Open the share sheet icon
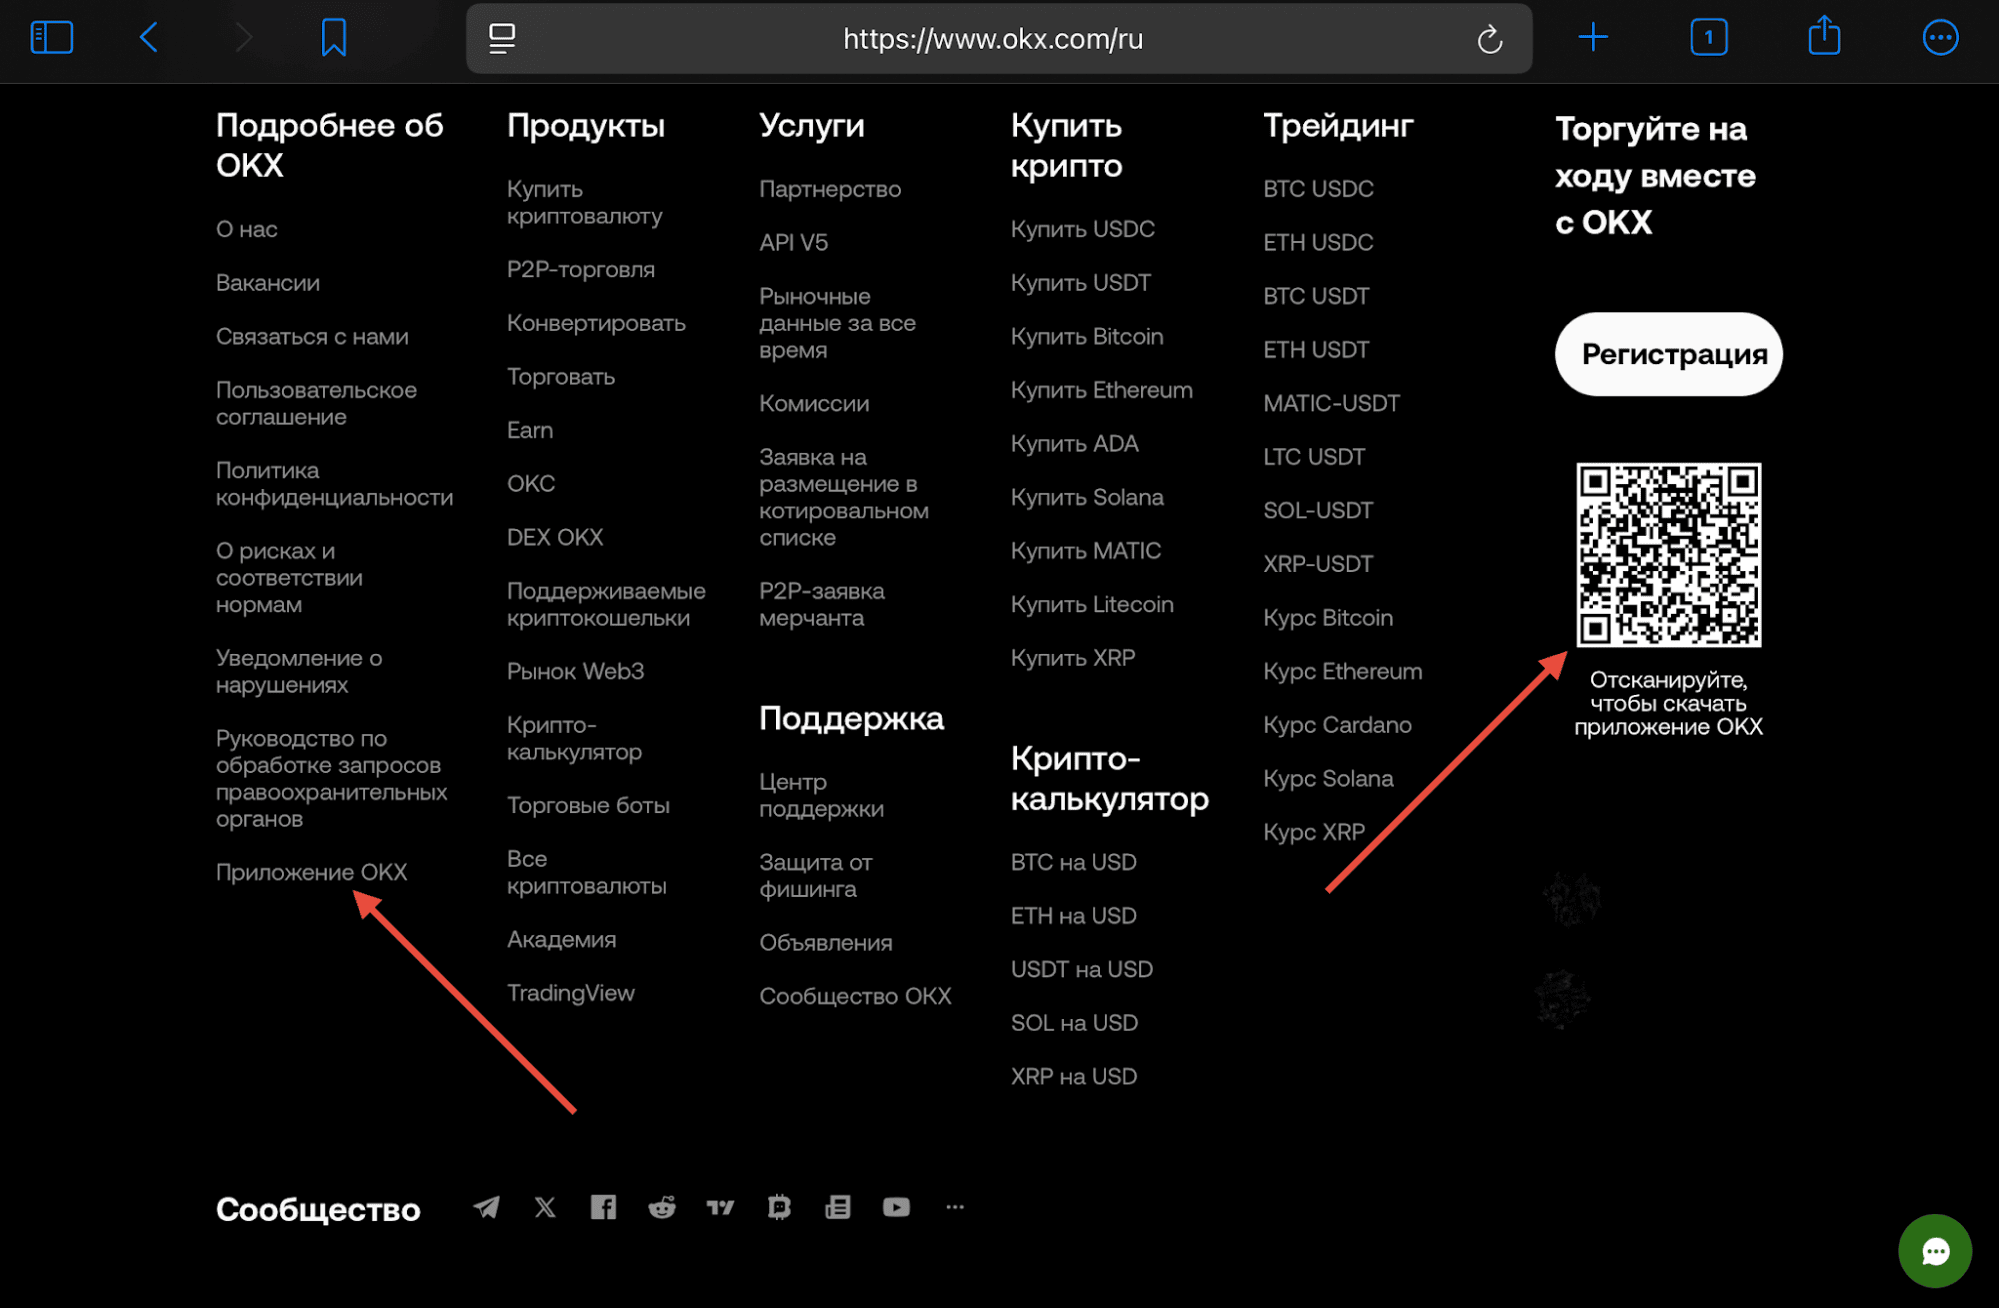 click(1824, 36)
